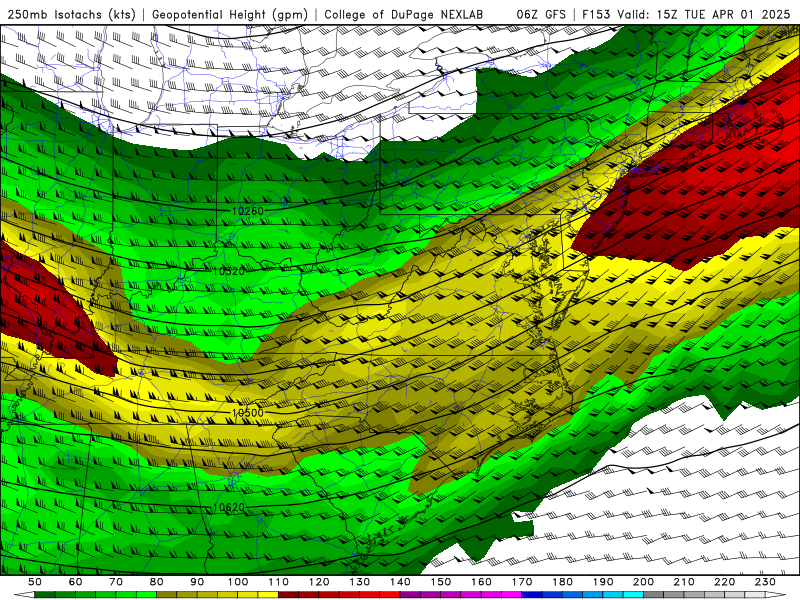This screenshot has height=600, width=800.
Task: Click the 210 value on the color scale
Action: pyautogui.click(x=684, y=582)
